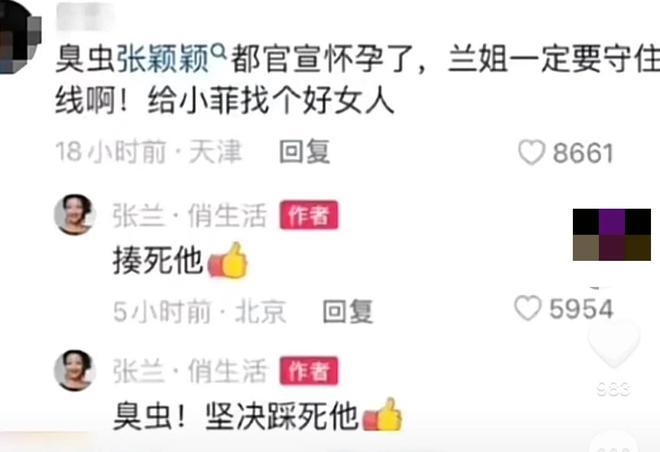
Task: Open the highlighted 张颖颖 search link
Action: [x=162, y=59]
